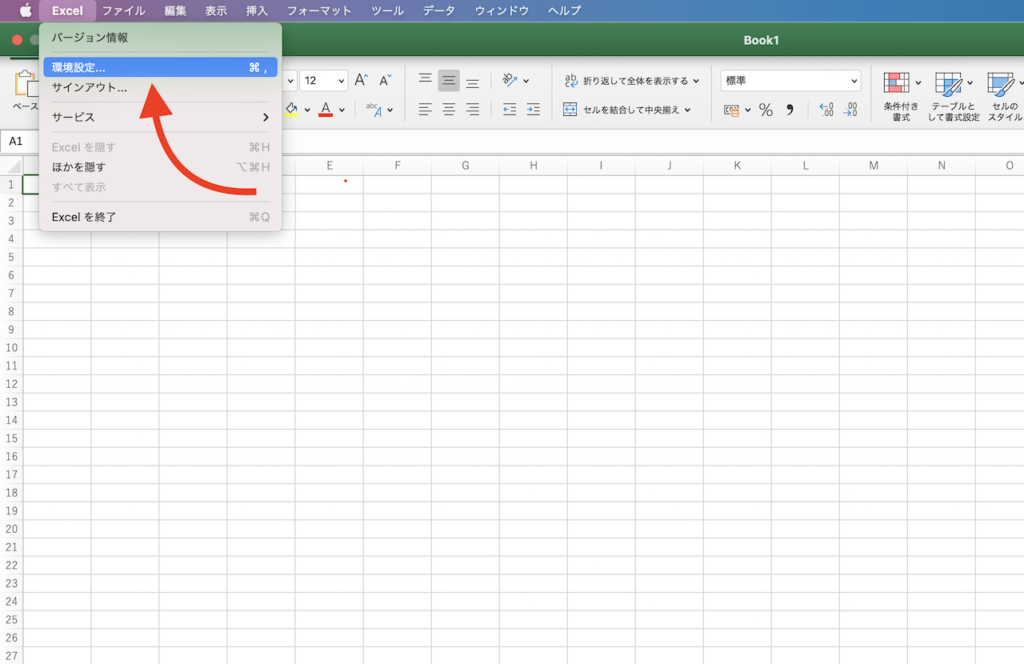Click サインアウト... to sign out

(x=89, y=88)
